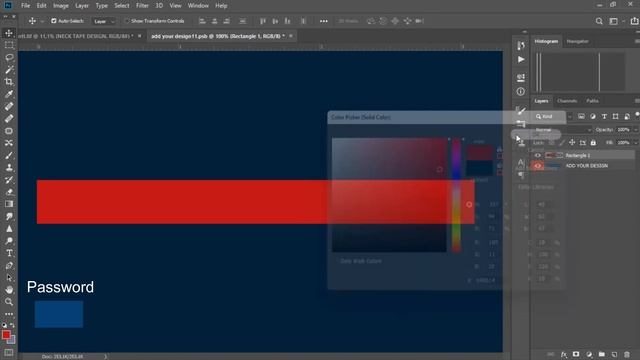Select the Crop tool
This screenshot has height=360, width=640.
[x=9, y=82]
